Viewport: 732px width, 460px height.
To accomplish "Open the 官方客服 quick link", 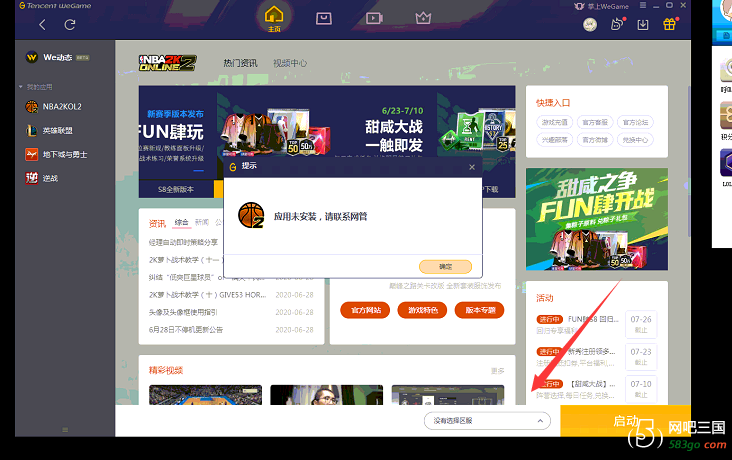I will click(595, 122).
